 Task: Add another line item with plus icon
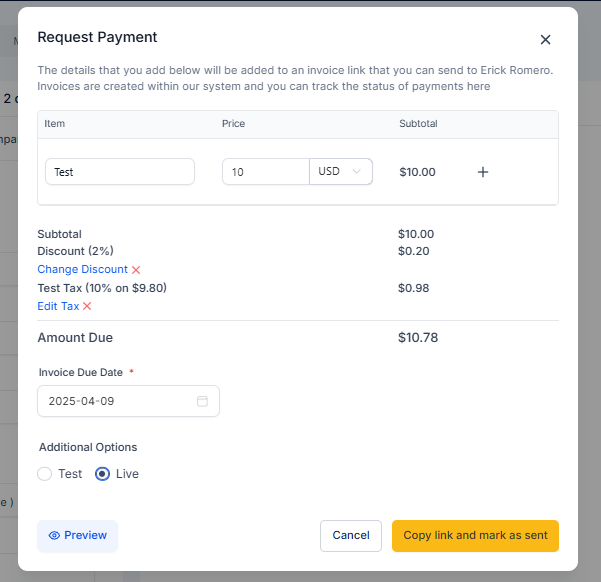[x=483, y=172]
